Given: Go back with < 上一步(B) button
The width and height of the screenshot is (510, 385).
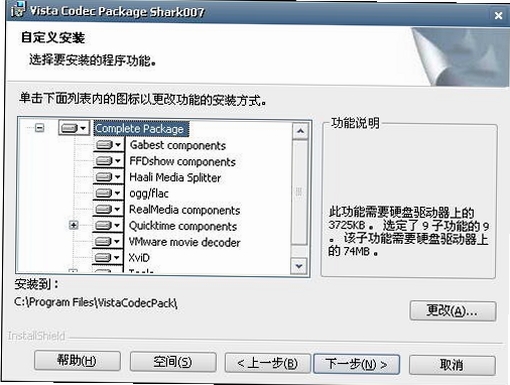Looking at the screenshot, I should click(x=268, y=363).
